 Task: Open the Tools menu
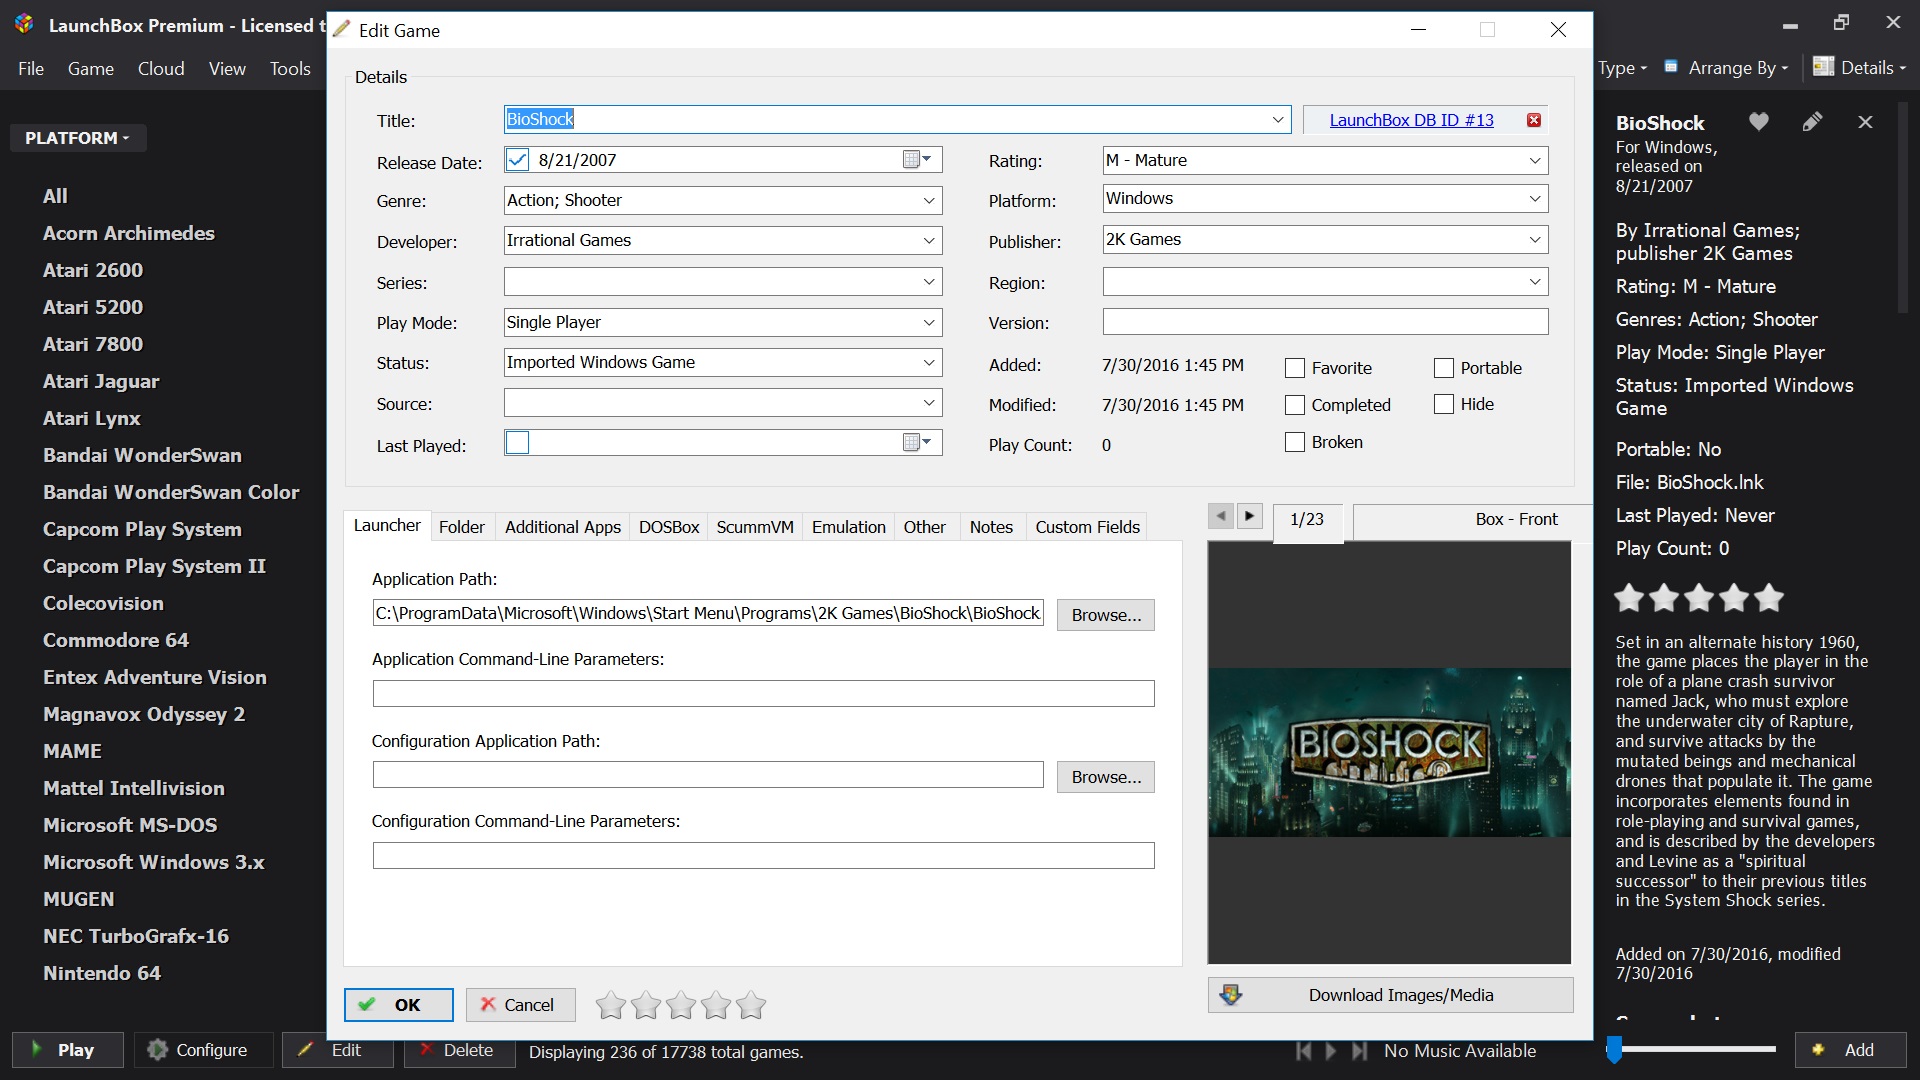290,69
